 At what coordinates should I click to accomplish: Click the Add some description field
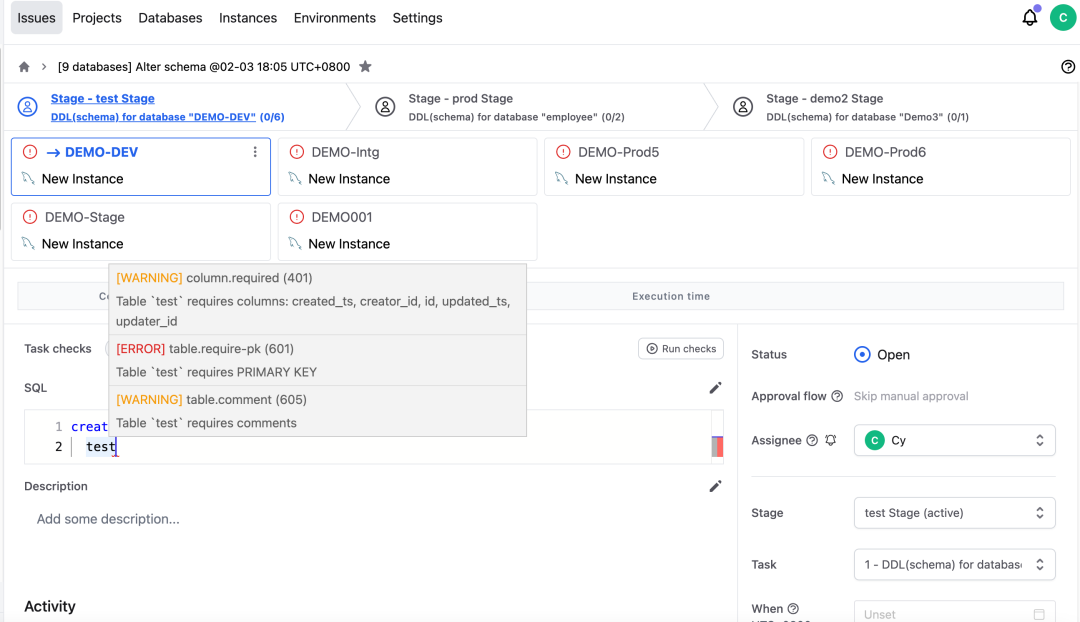click(108, 519)
